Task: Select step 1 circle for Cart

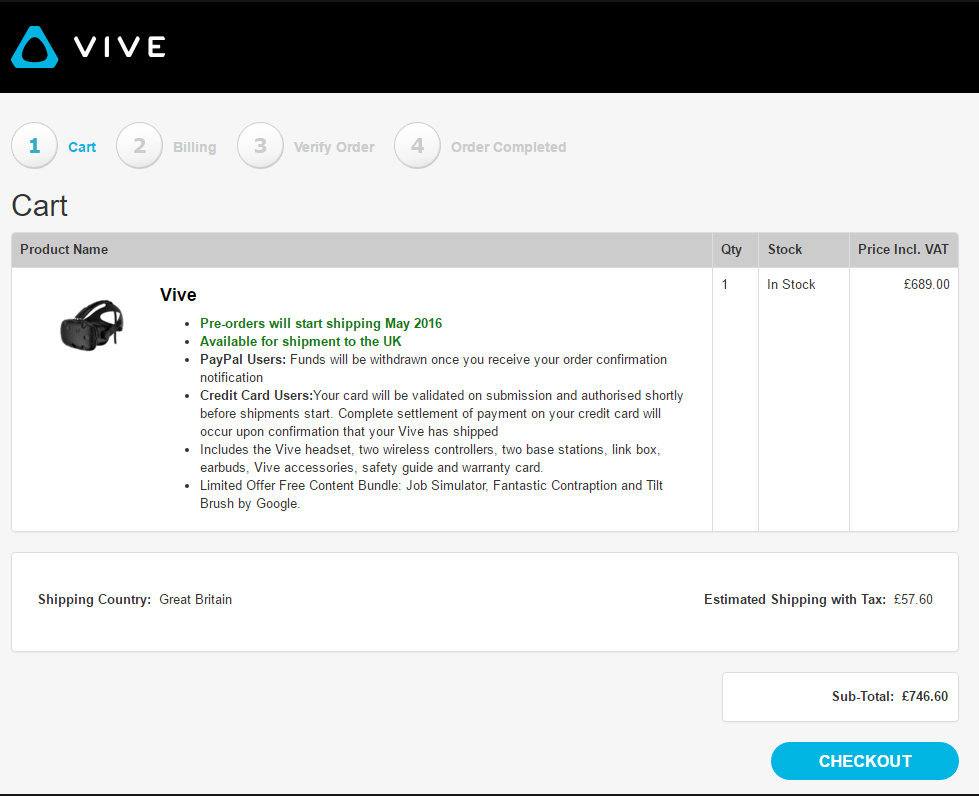Action: (x=34, y=145)
